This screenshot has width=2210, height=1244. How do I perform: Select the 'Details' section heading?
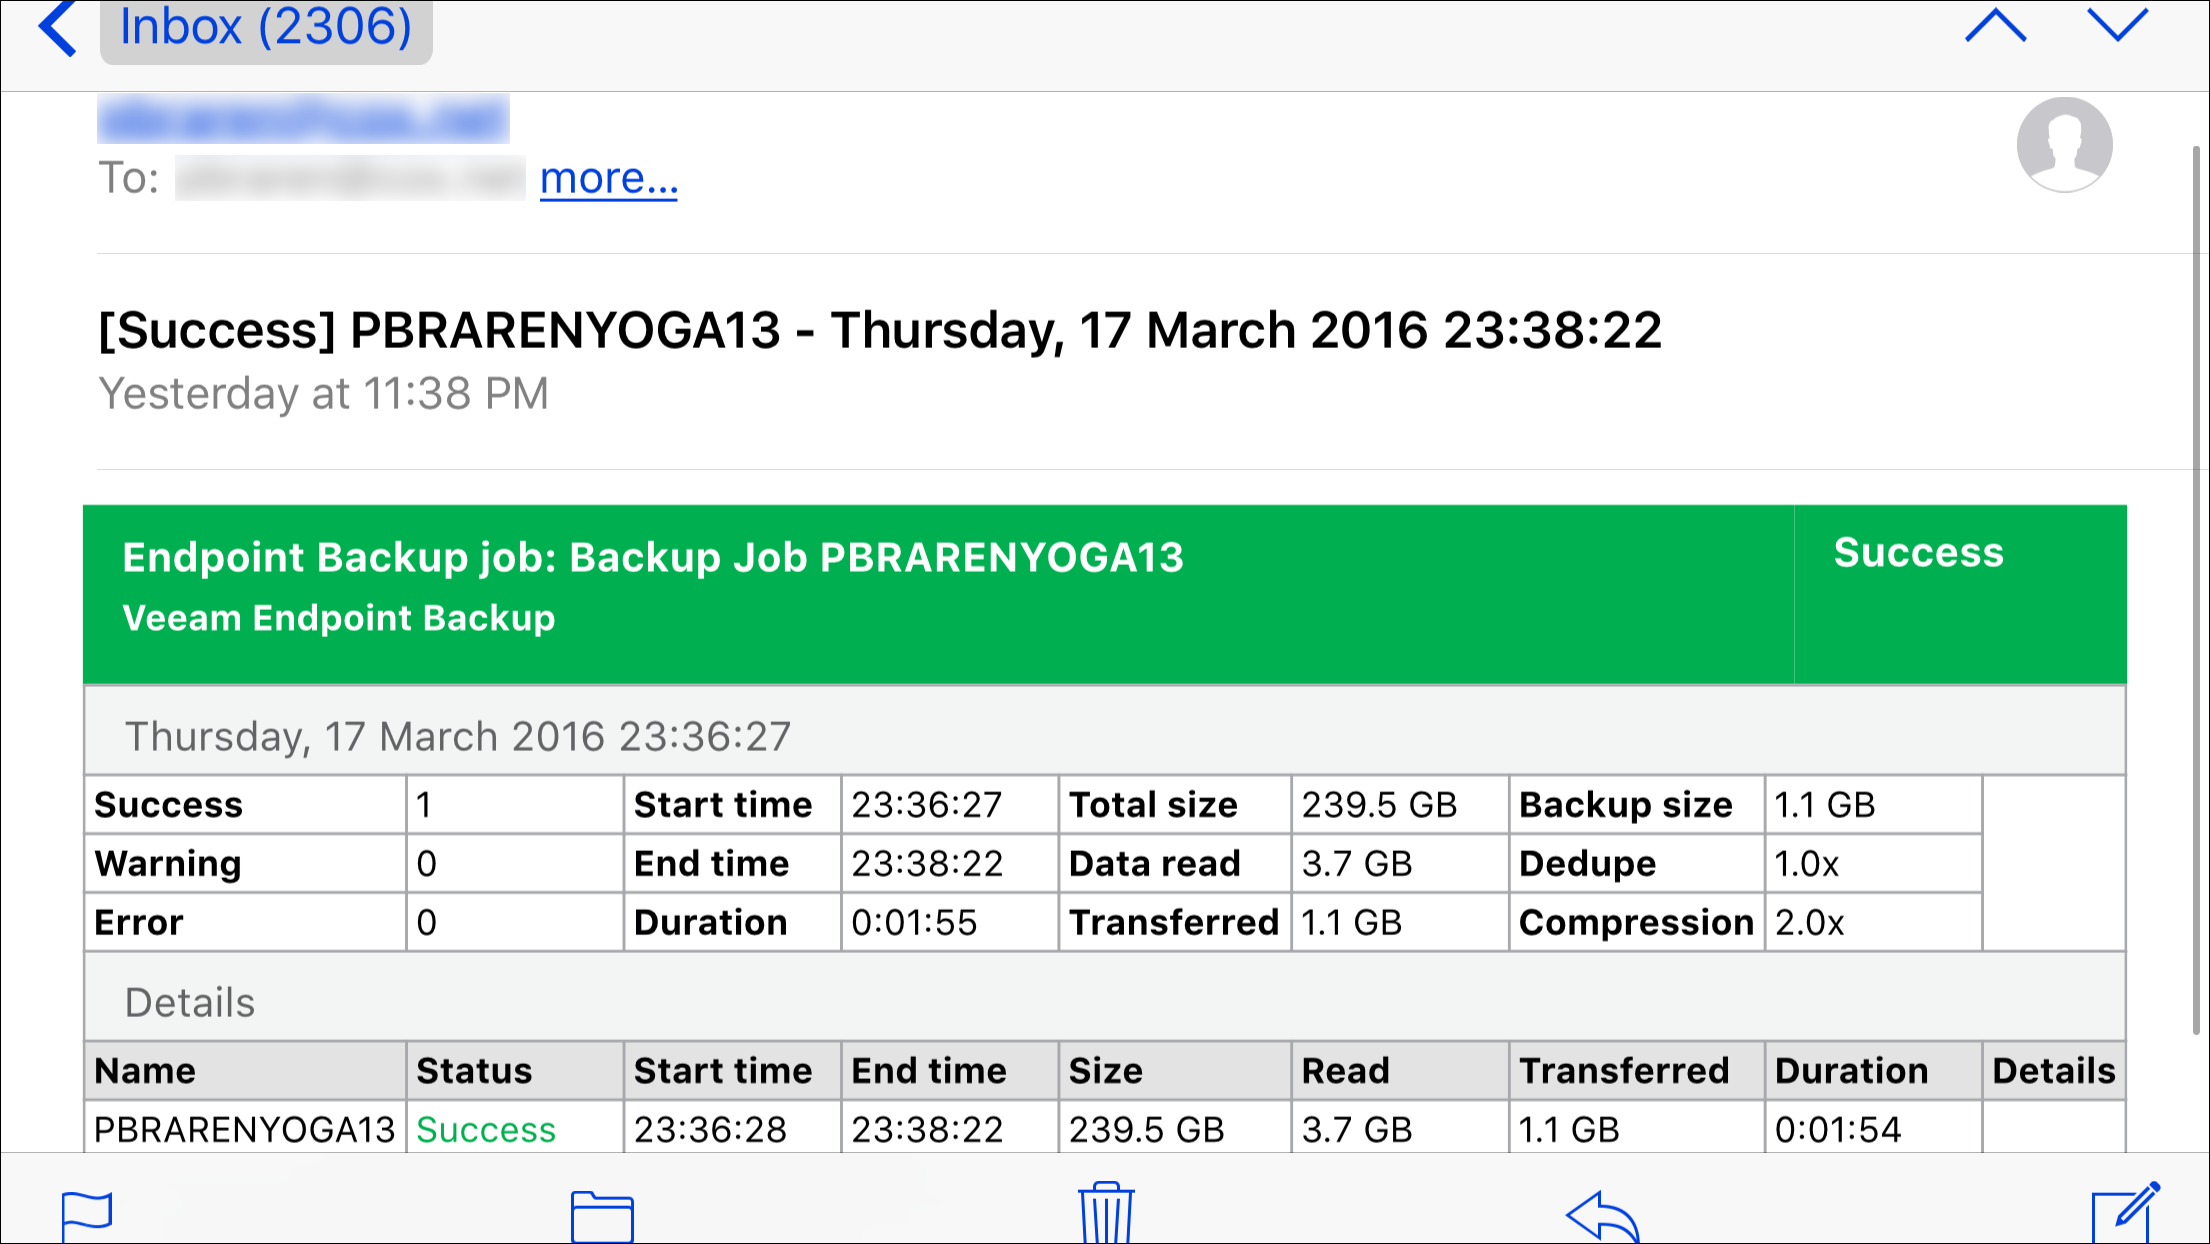(190, 1003)
